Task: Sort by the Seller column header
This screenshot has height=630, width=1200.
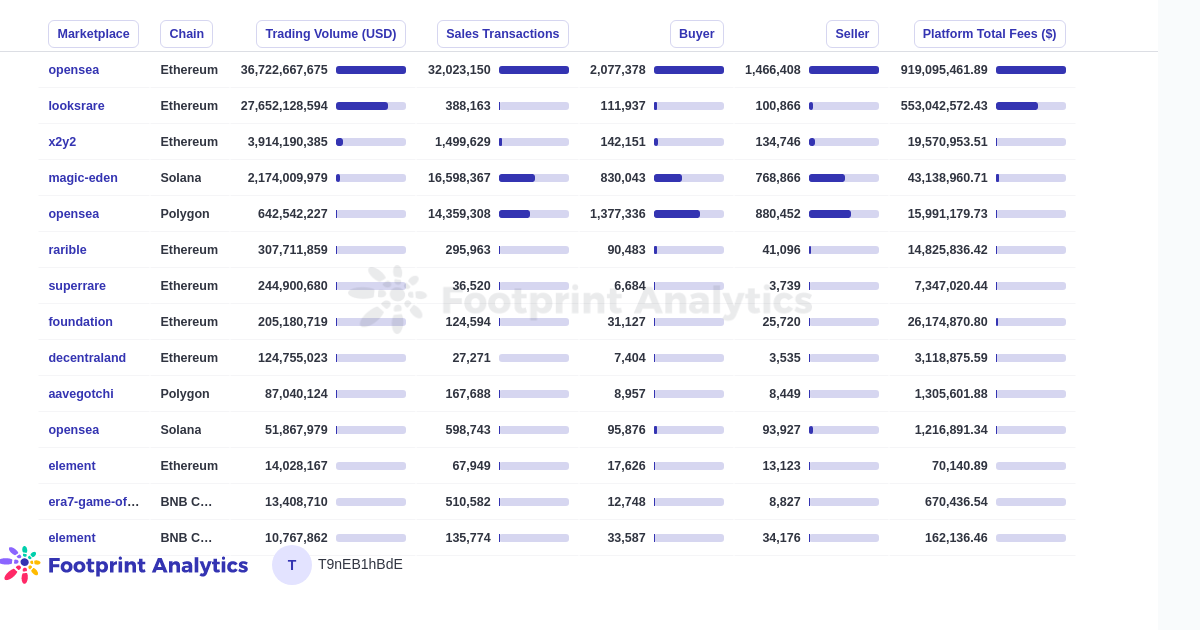Action: click(852, 34)
